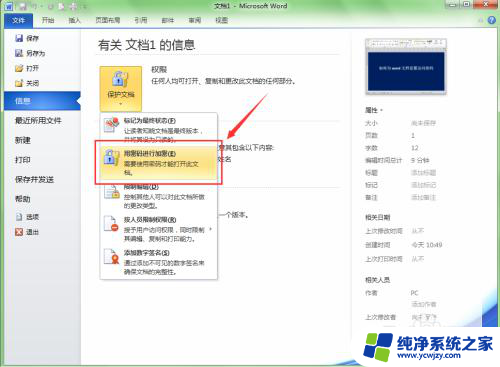Click the Mark as Final icon
Screen dimensions: 500x367
point(111,125)
